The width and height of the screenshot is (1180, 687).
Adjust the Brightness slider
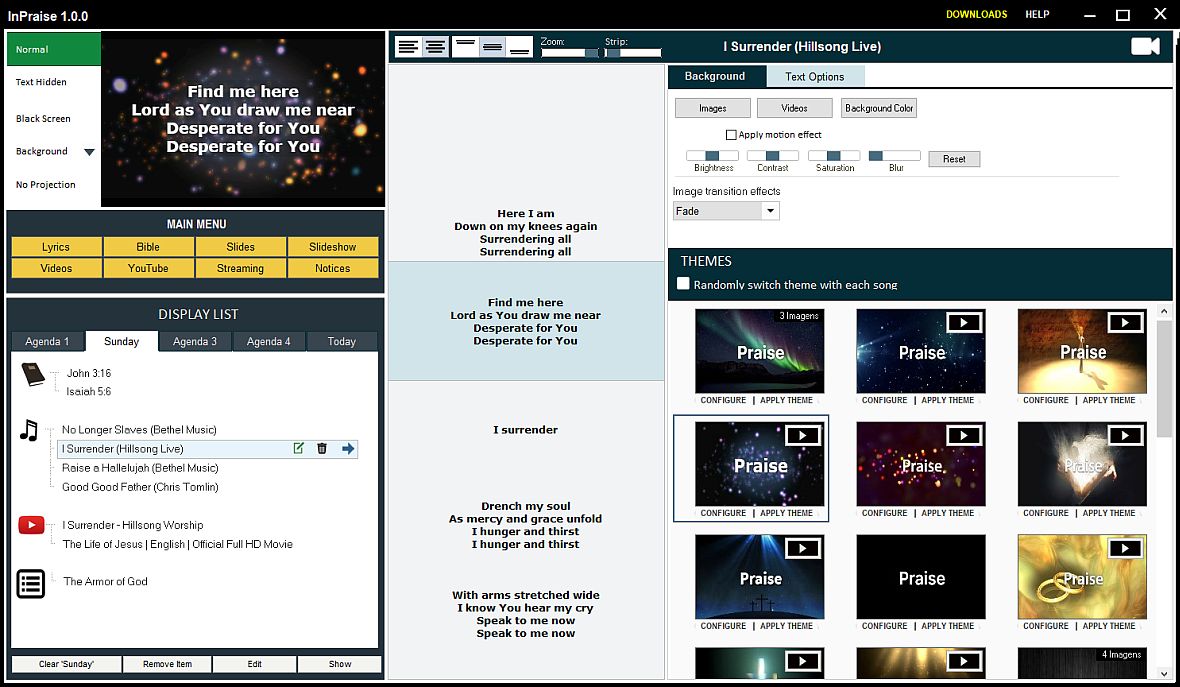(x=712, y=156)
